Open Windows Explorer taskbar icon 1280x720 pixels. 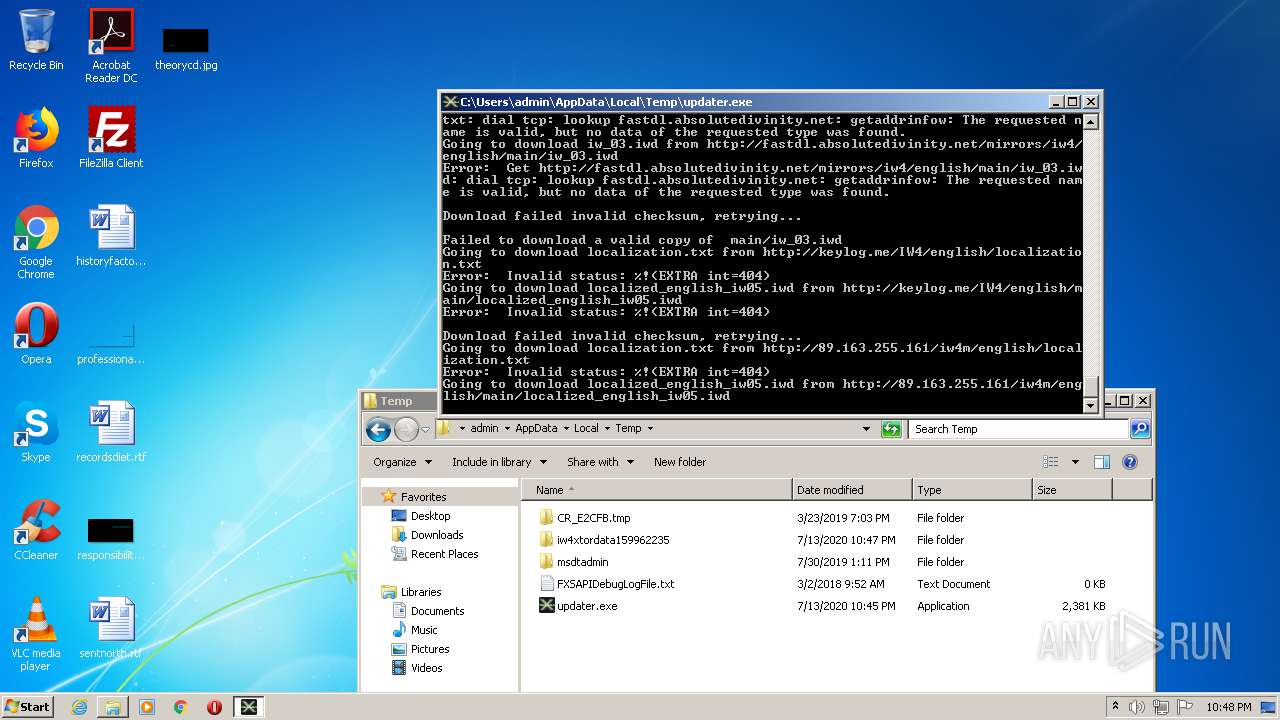point(113,707)
